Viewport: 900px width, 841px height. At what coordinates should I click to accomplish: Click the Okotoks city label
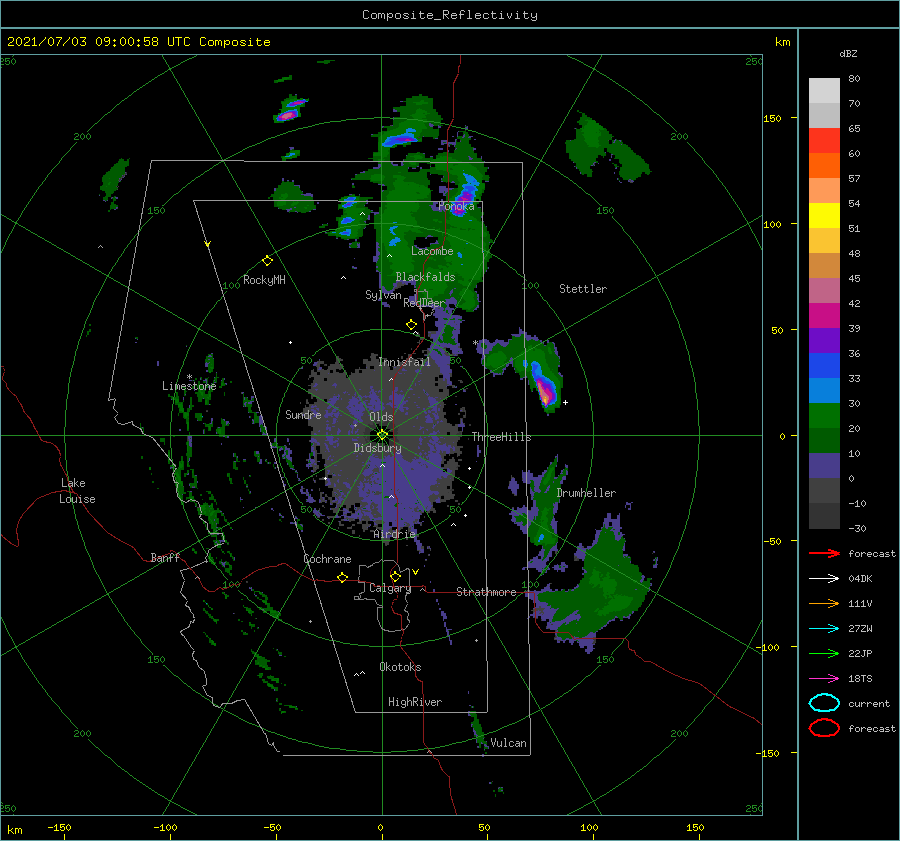pos(400,667)
